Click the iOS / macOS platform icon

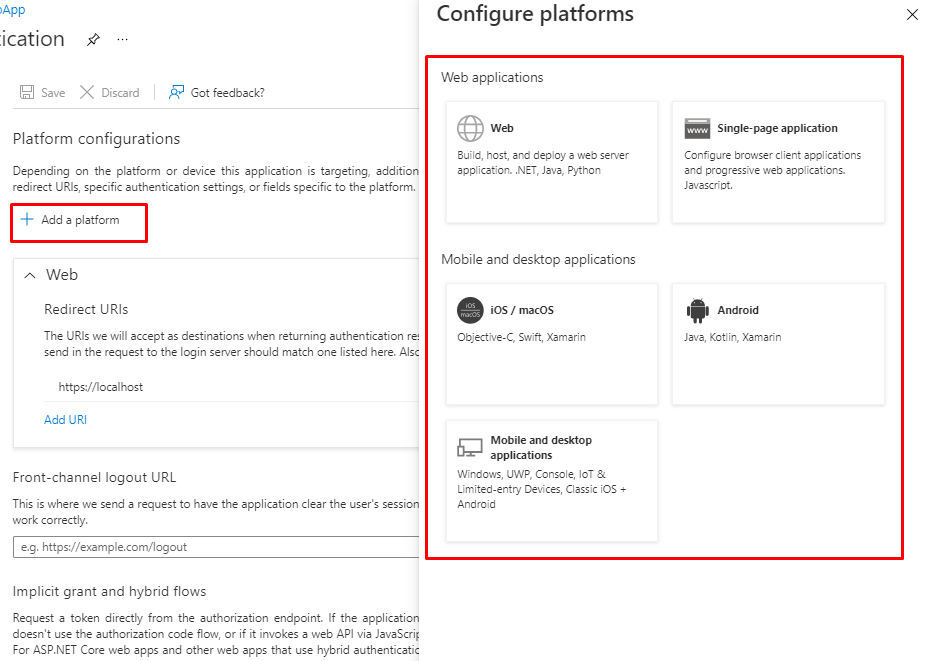pos(470,310)
